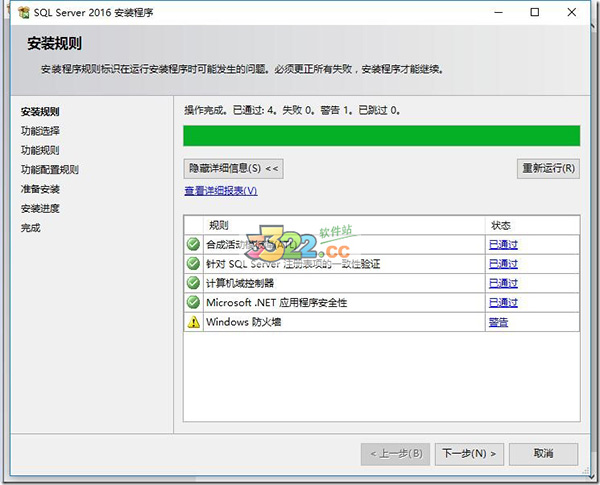Viewport: 600px width, 485px height.
Task: Open the 查看详细报表(V) link
Action: coord(221,191)
